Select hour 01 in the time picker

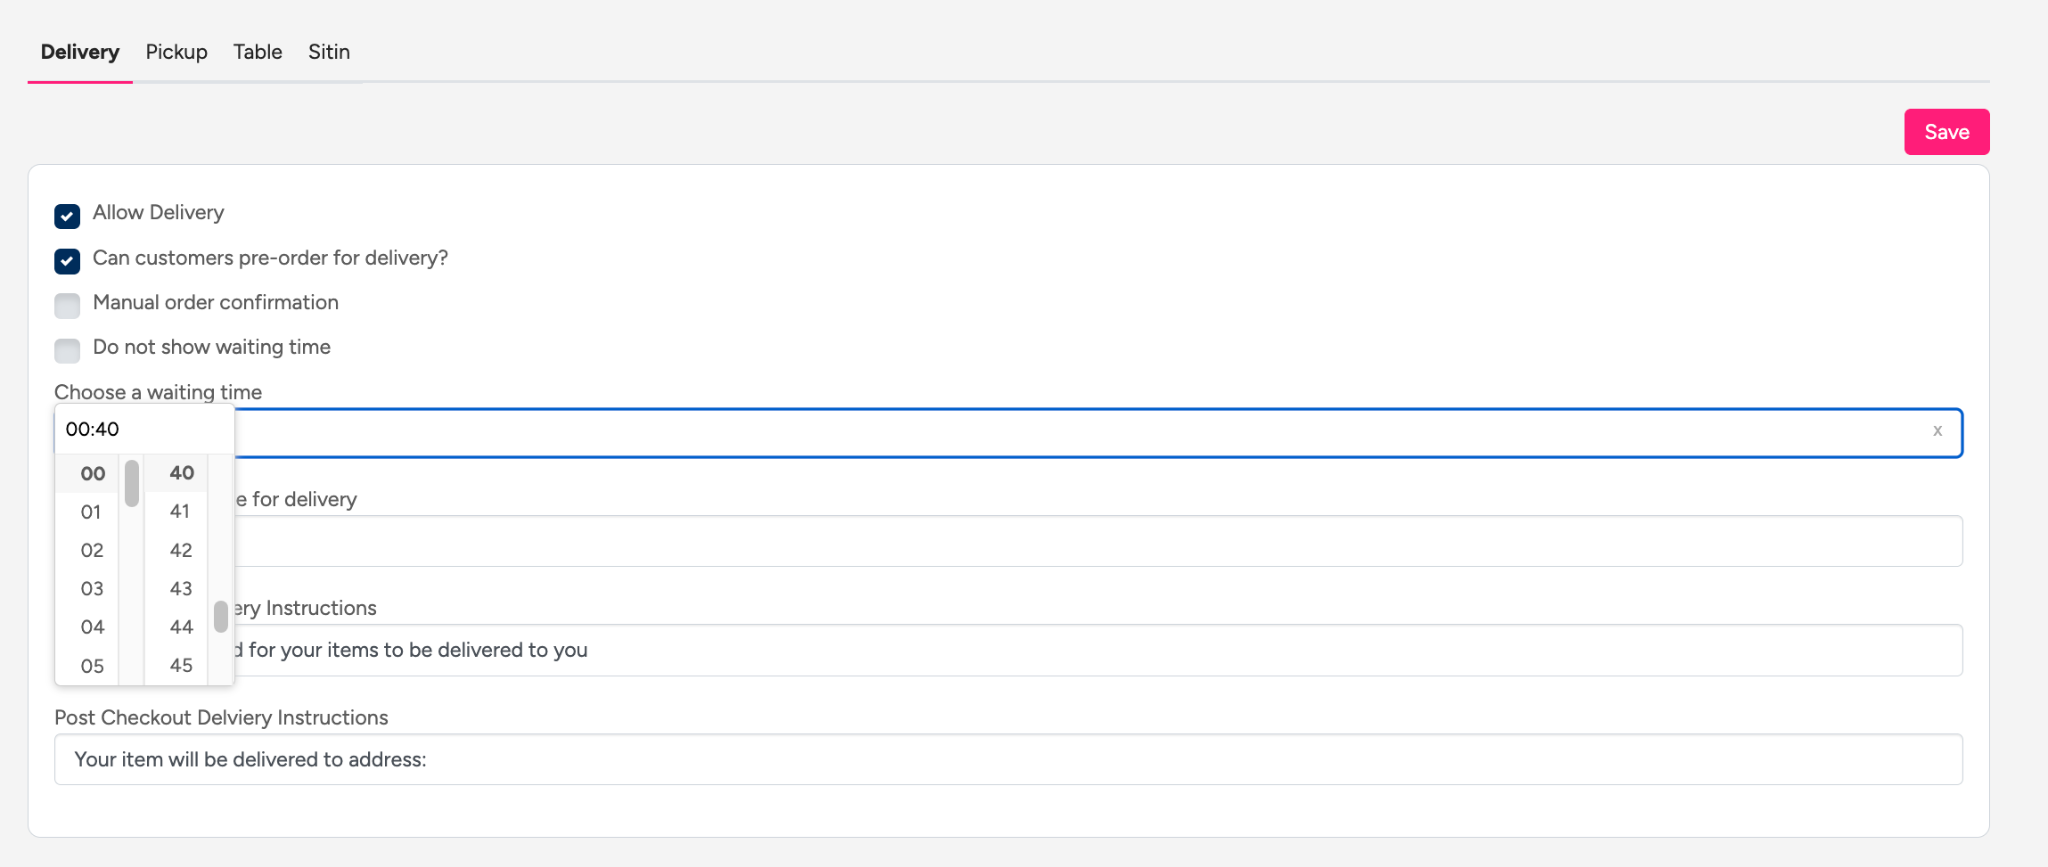click(91, 512)
